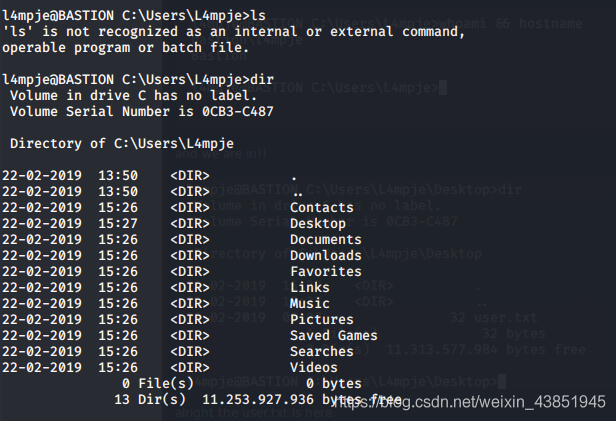Select the Videos directory name
This screenshot has height=421, width=616.
314,368
